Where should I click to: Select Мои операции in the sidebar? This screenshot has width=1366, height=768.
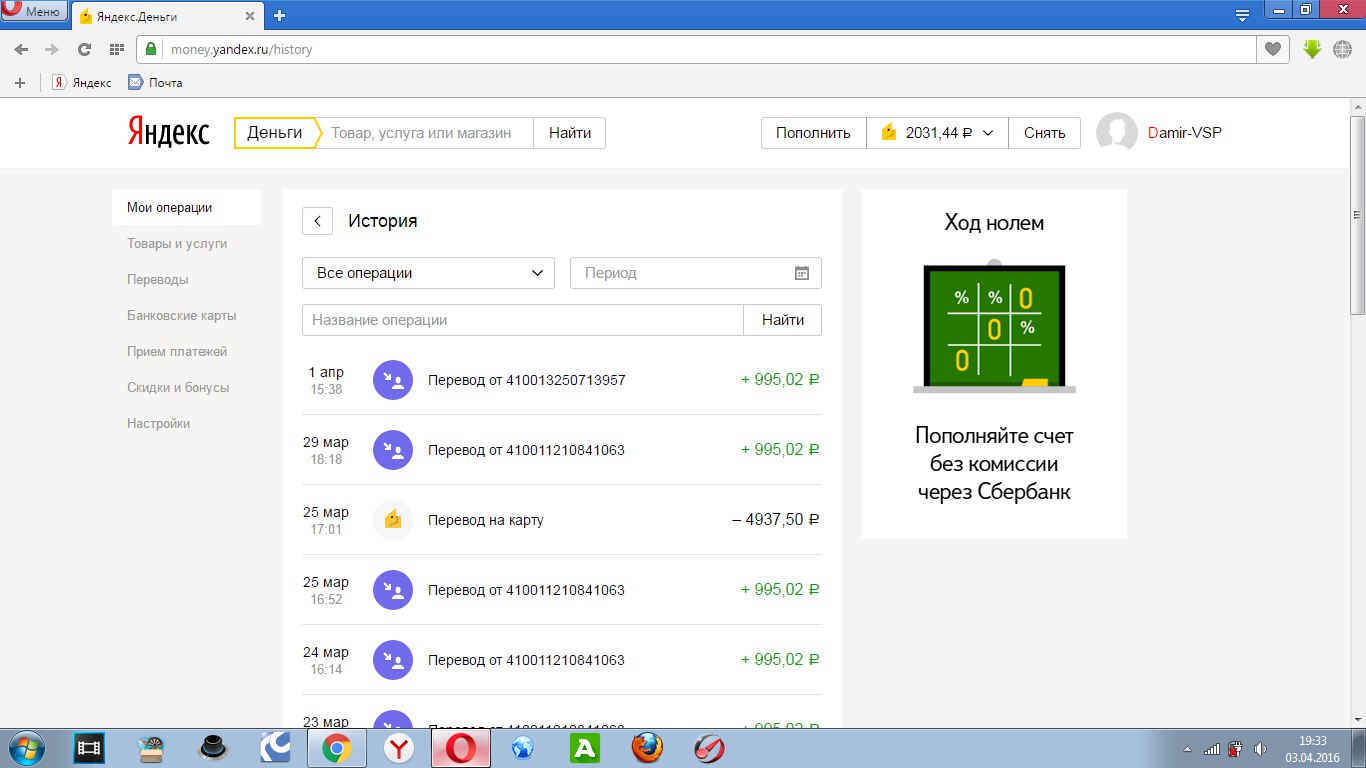187,208
